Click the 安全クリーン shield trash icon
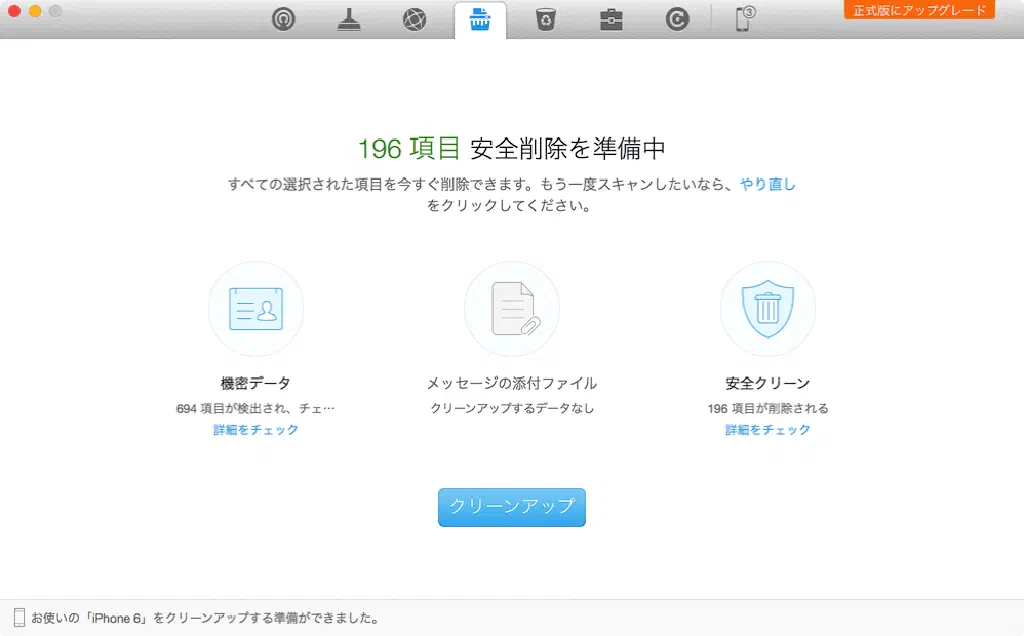 [x=768, y=309]
